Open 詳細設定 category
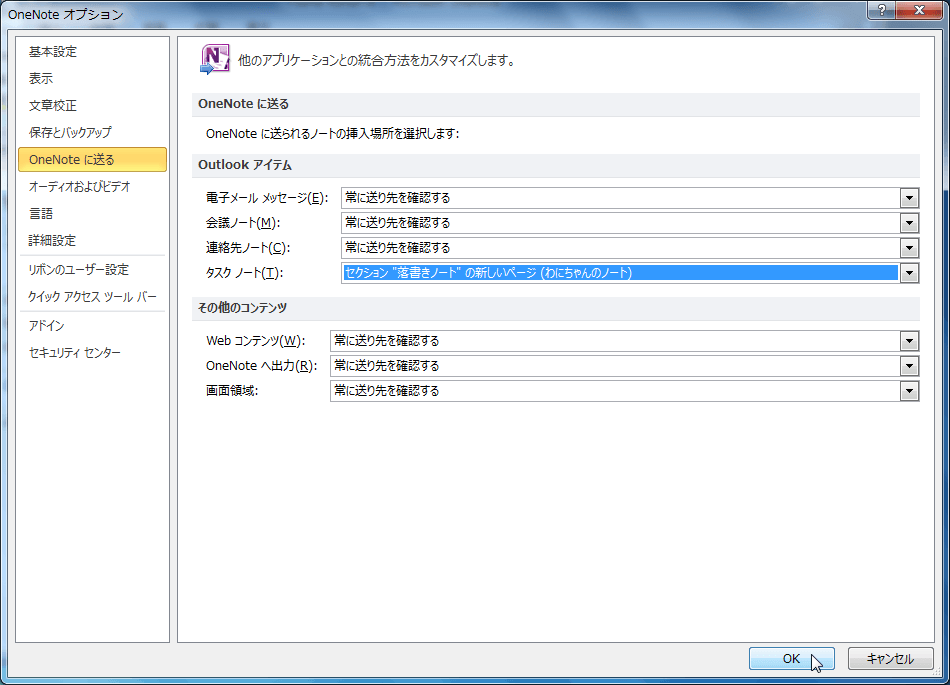Screen dimensions: 950x685 point(52,240)
